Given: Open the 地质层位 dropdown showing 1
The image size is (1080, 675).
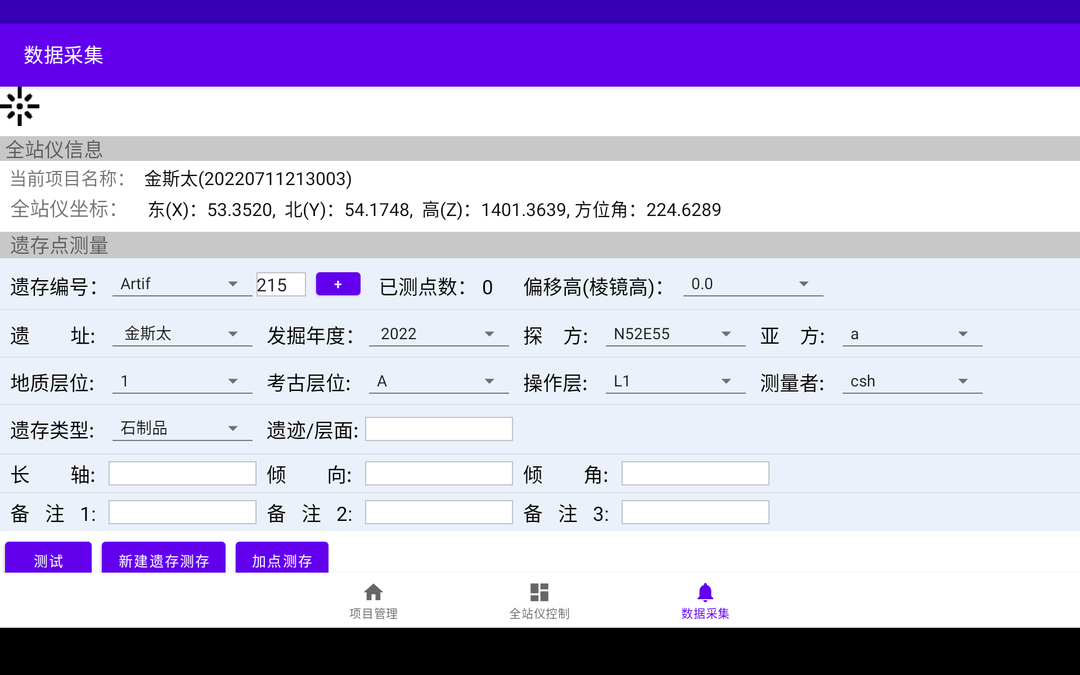Looking at the screenshot, I should point(182,382).
